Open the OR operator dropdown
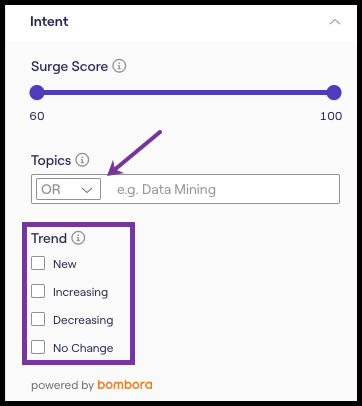This screenshot has width=362, height=406. click(68, 189)
